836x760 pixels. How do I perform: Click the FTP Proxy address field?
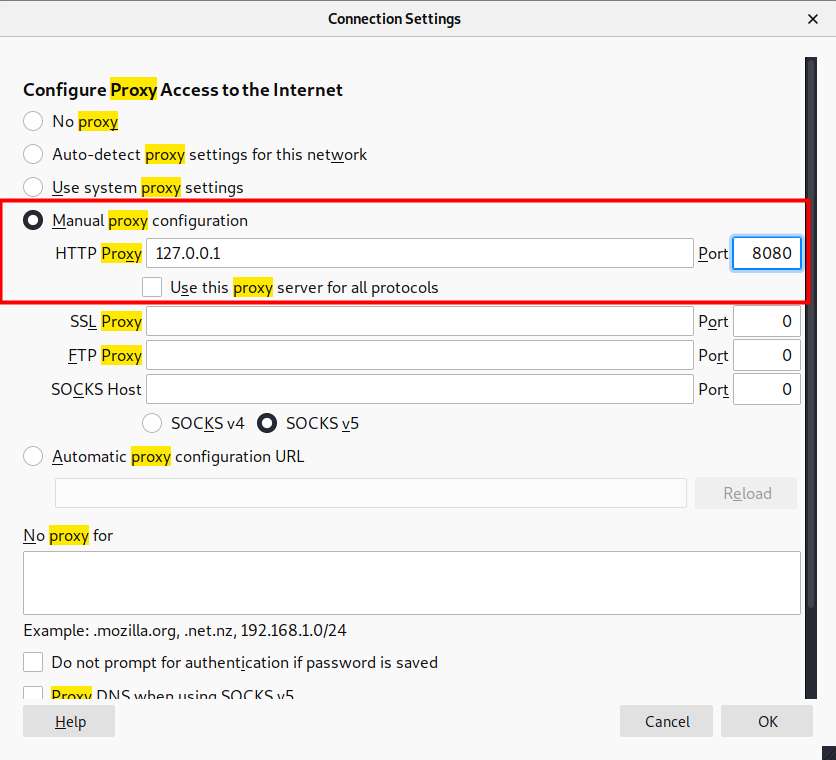coord(420,356)
